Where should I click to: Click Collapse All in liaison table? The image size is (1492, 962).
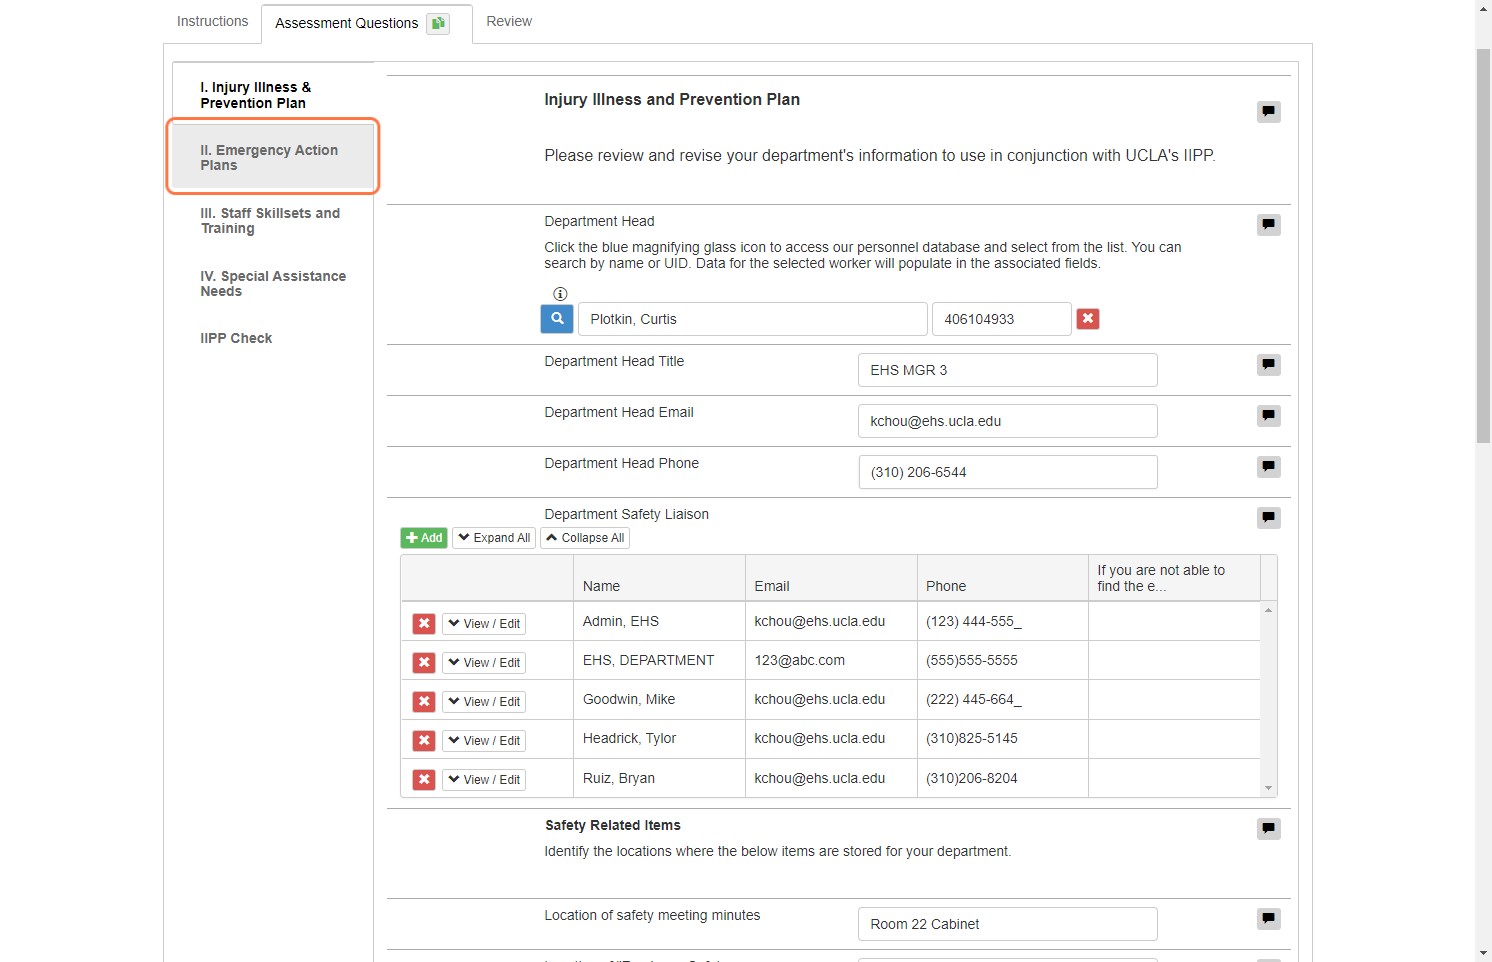tap(585, 538)
